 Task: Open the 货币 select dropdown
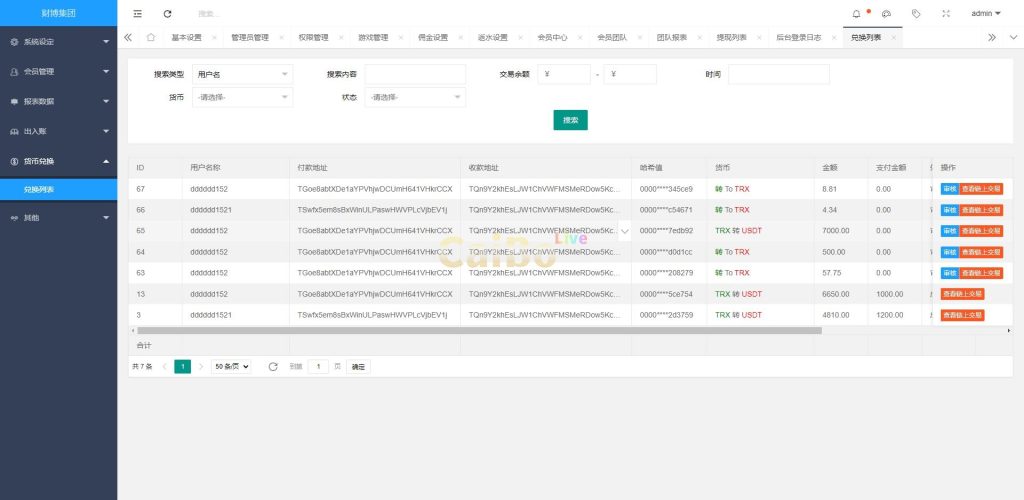(x=242, y=97)
